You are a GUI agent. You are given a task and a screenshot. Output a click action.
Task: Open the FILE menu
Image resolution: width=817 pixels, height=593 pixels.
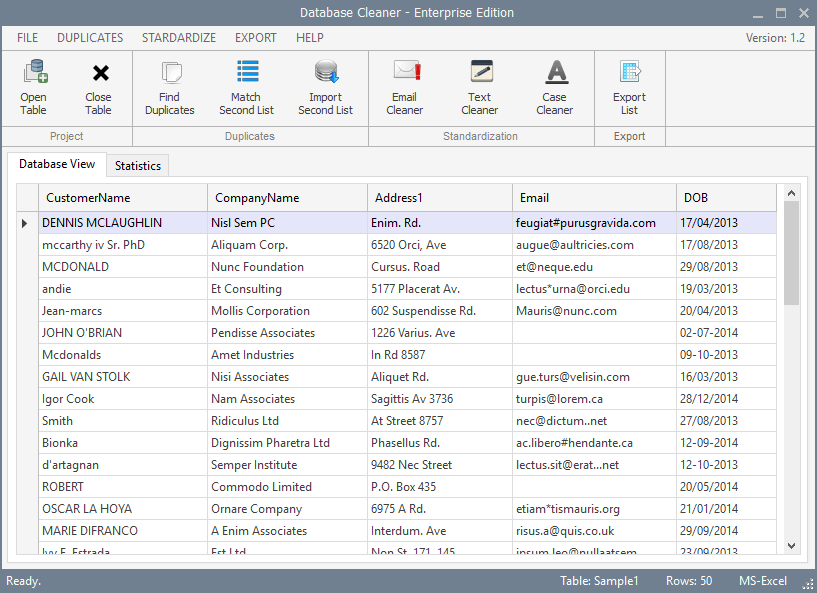point(26,37)
